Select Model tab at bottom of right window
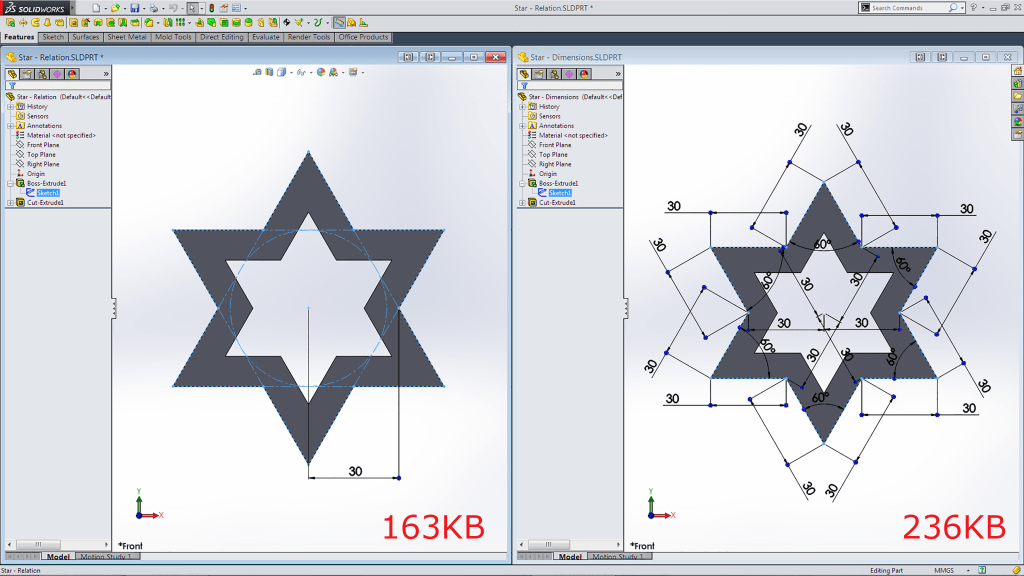This screenshot has width=1024, height=576. (570, 557)
